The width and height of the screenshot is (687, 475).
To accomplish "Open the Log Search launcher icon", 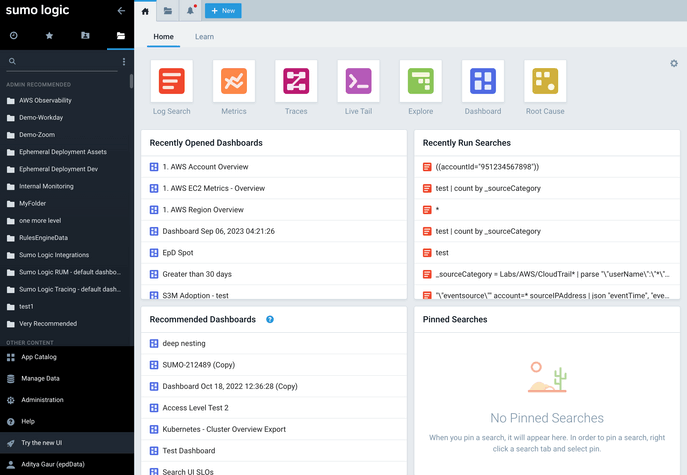I will (171, 81).
